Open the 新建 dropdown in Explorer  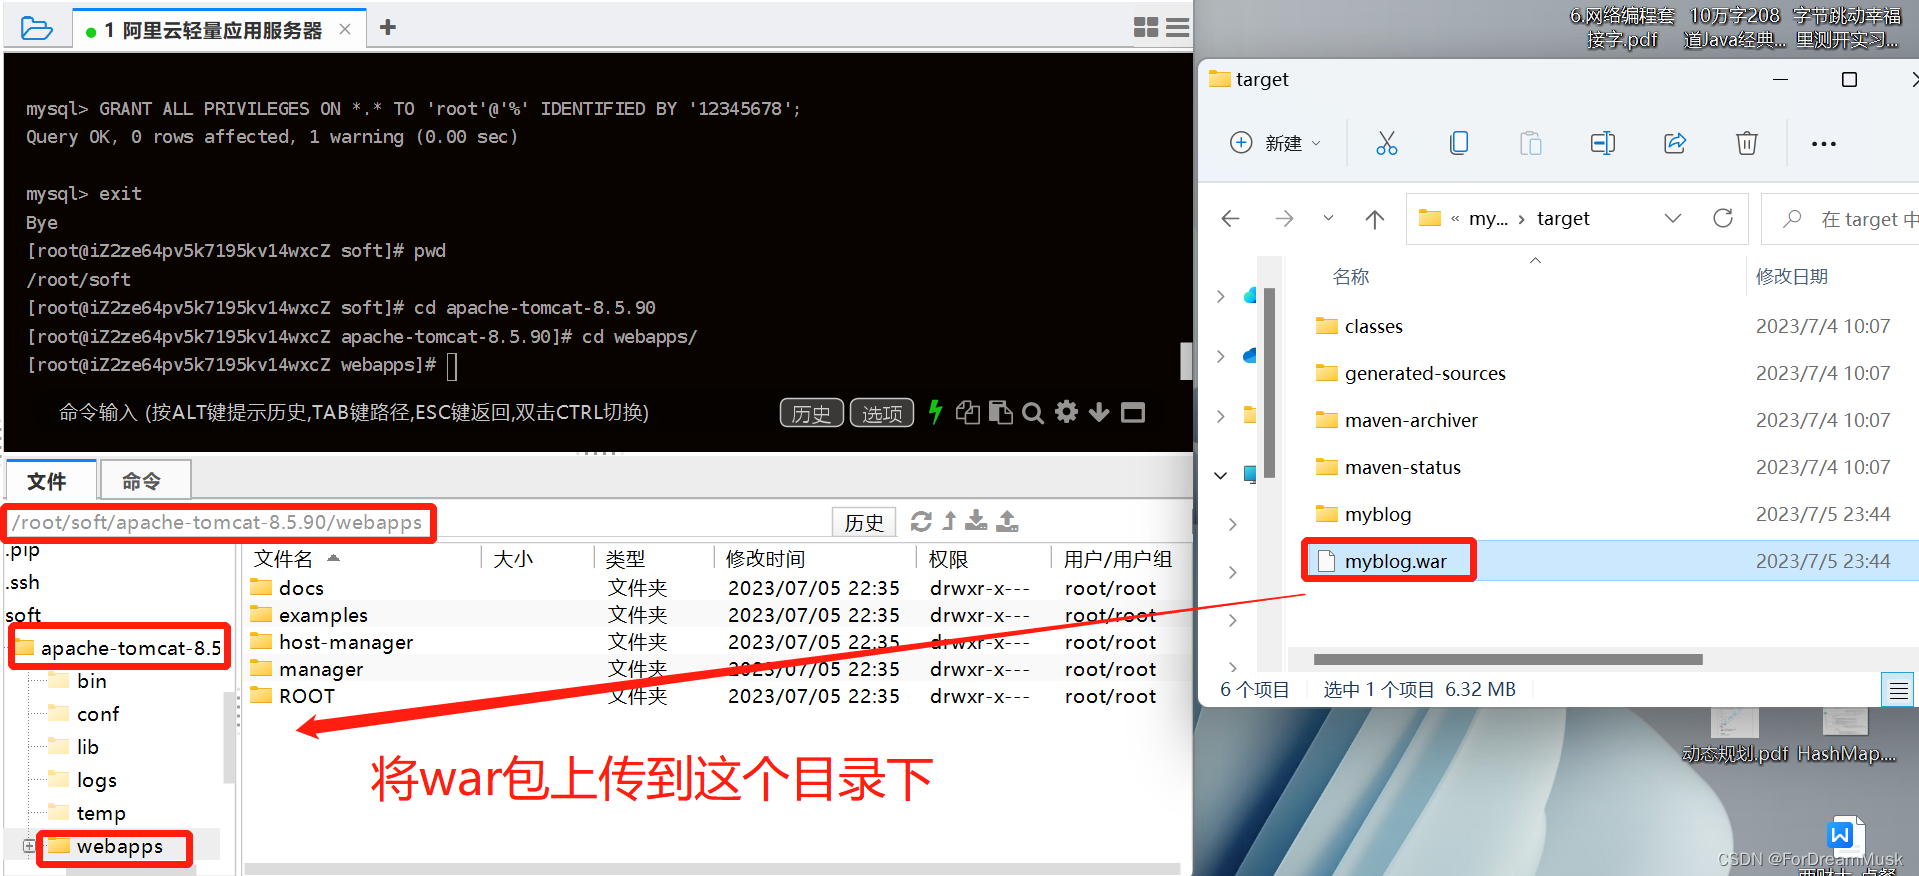tap(1275, 143)
